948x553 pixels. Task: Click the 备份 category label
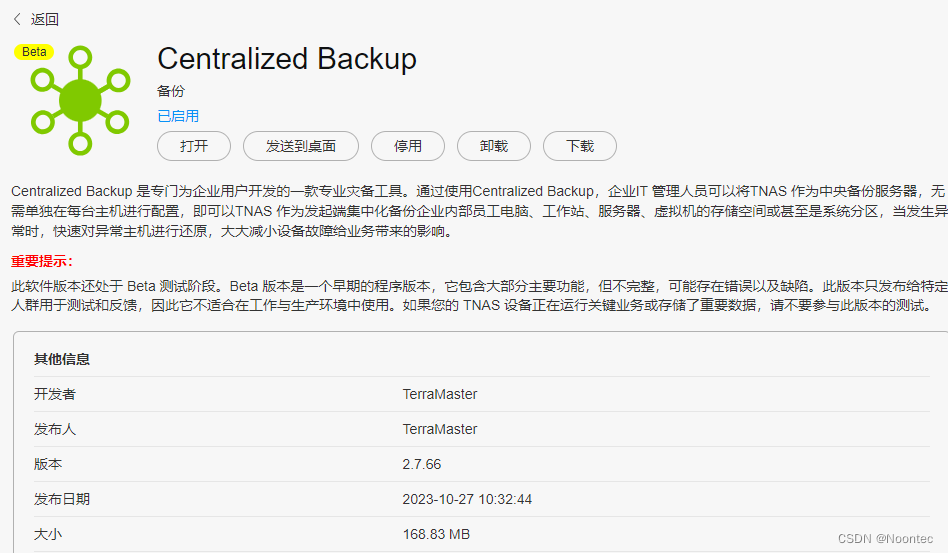coord(171,91)
